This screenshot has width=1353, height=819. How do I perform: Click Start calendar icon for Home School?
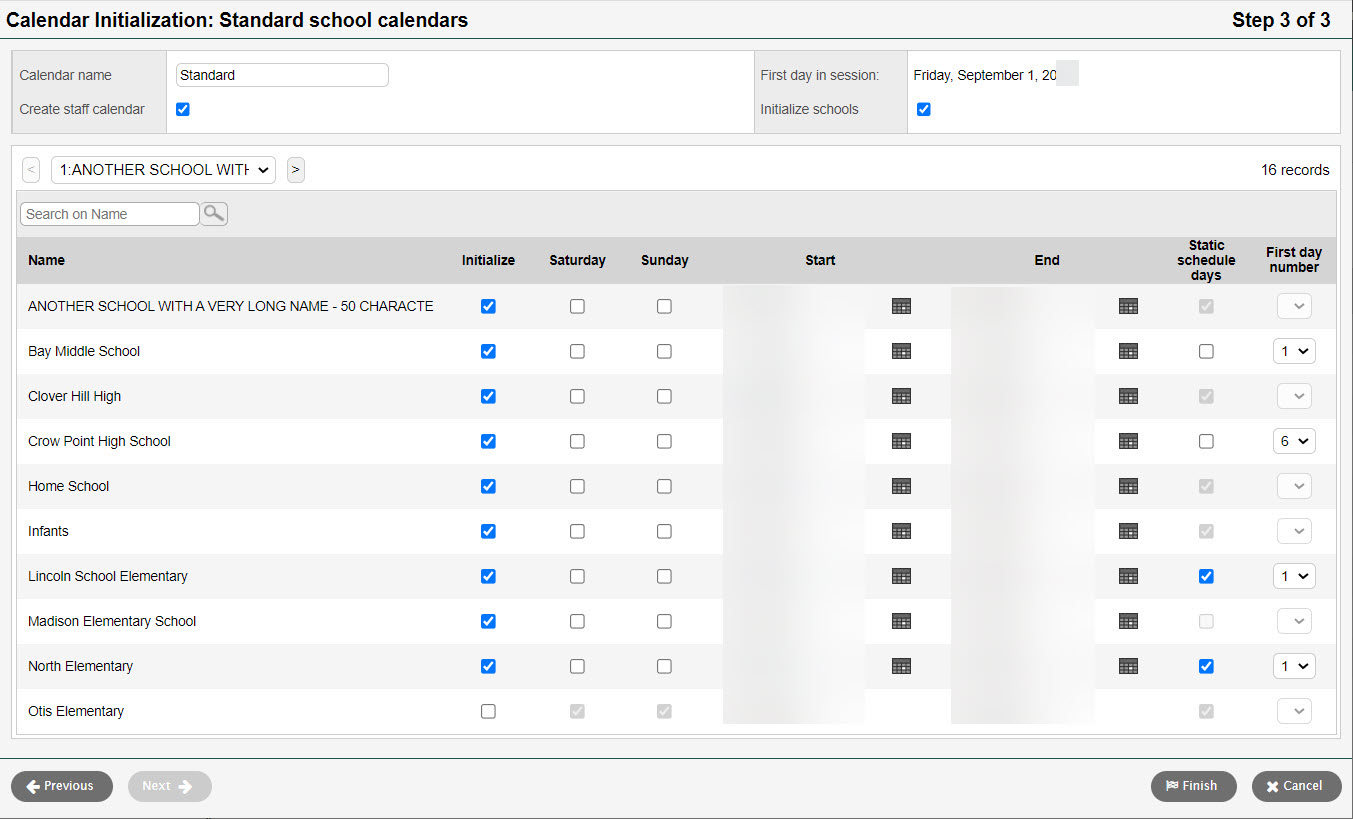pos(901,486)
